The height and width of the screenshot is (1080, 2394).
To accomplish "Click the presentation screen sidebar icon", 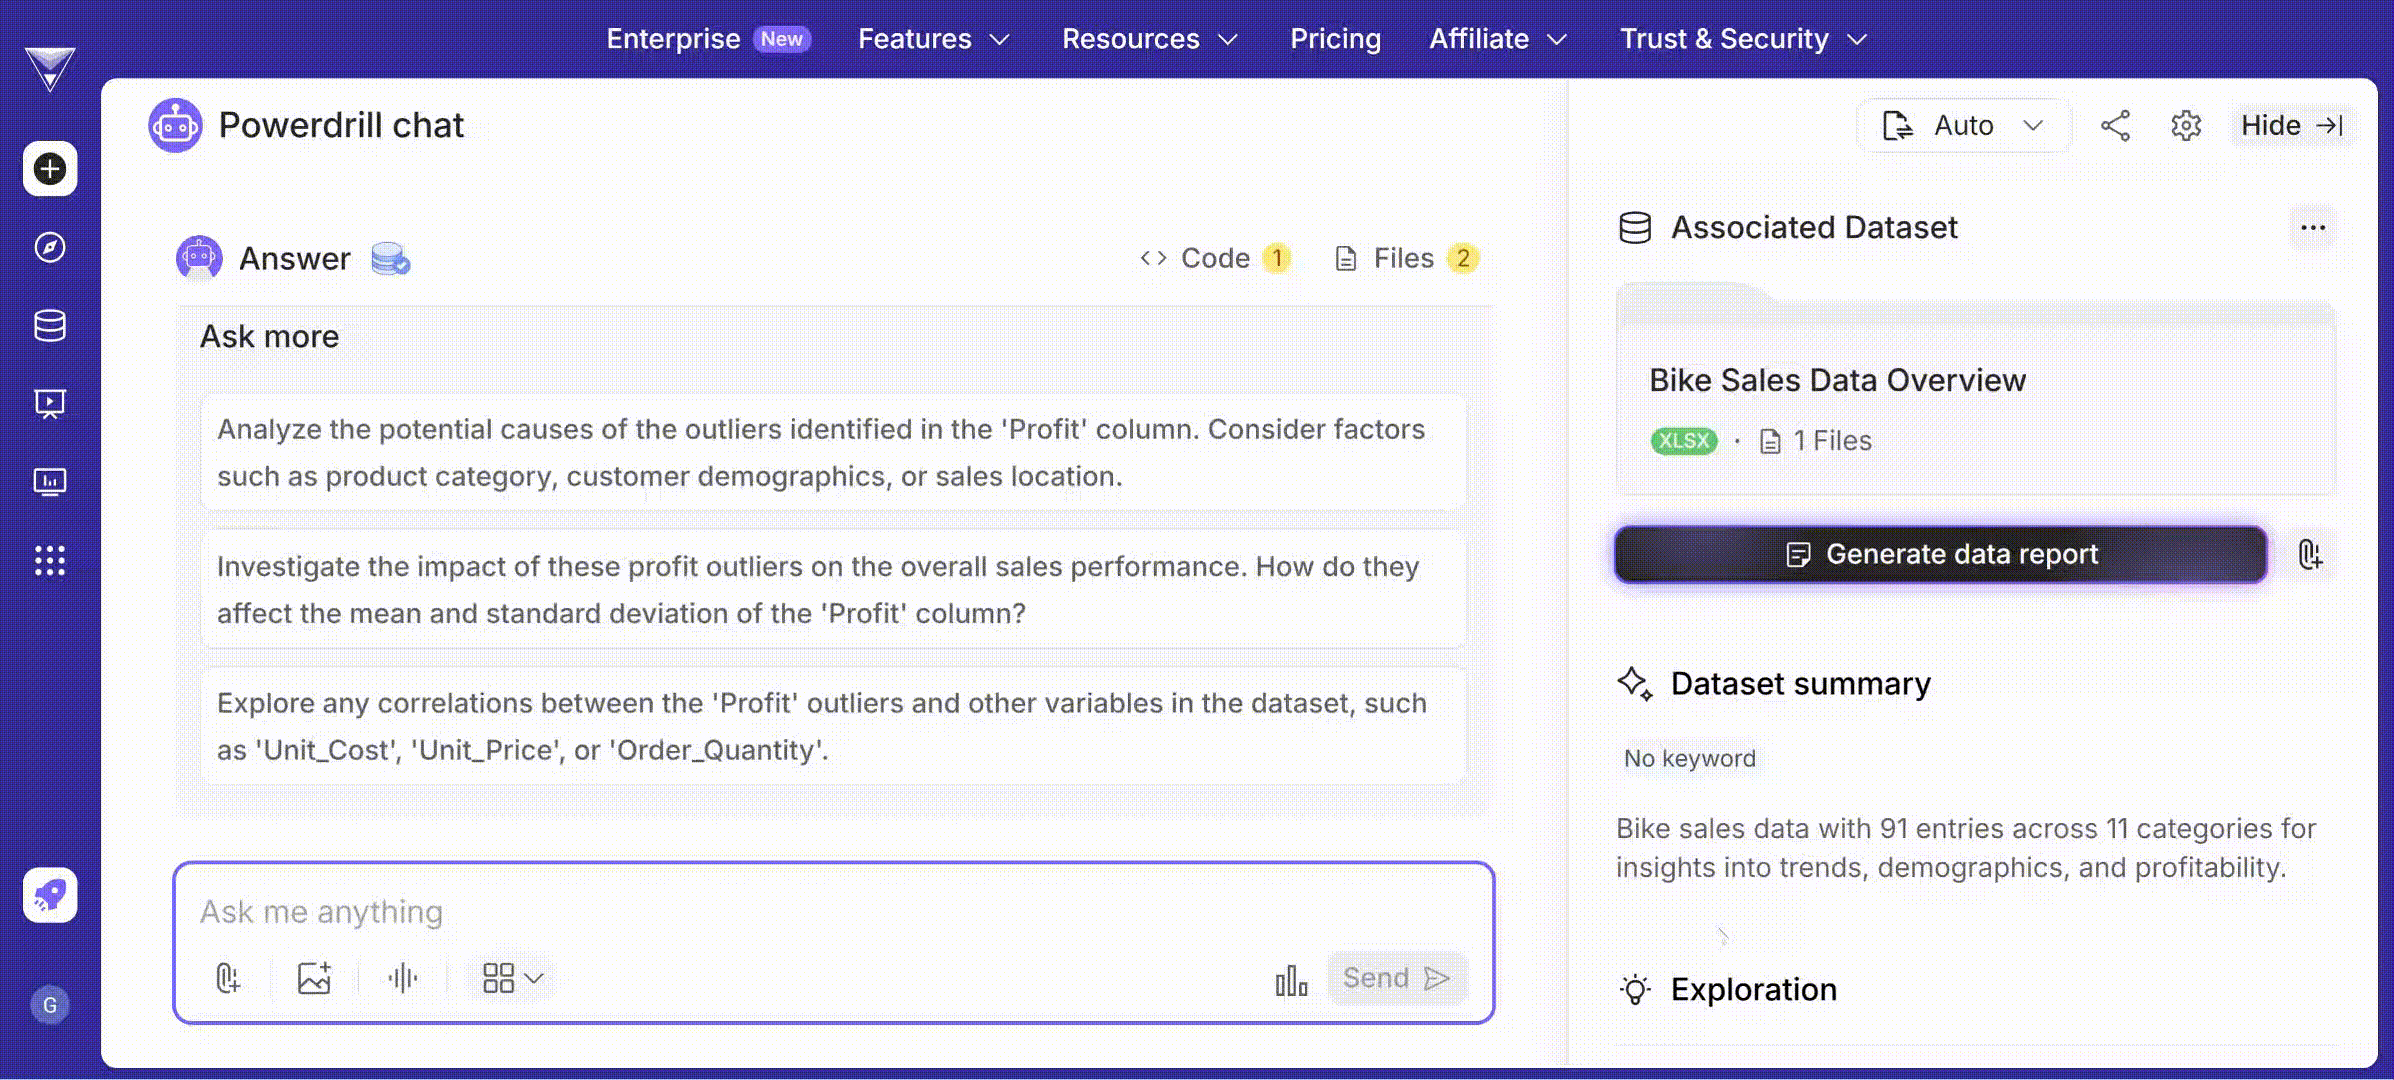I will 50,403.
